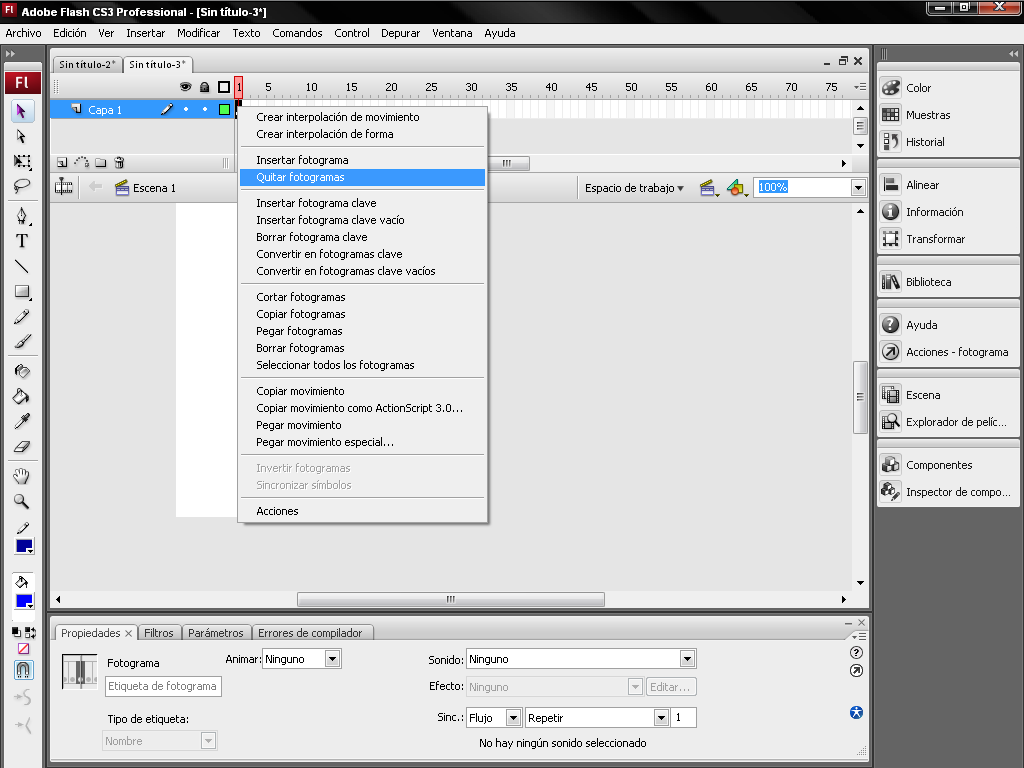
Task: Click the stage horizontal scrollbar
Action: [x=451, y=599]
